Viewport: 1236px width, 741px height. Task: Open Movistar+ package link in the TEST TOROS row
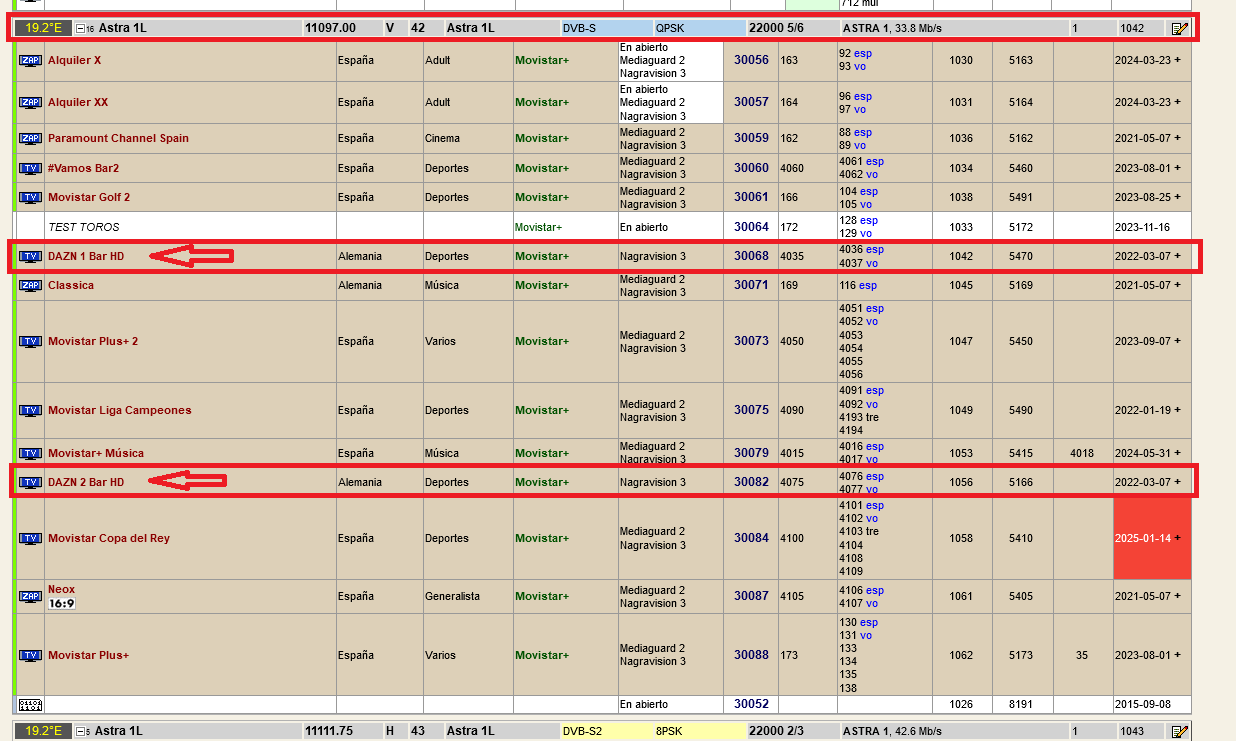click(x=539, y=227)
